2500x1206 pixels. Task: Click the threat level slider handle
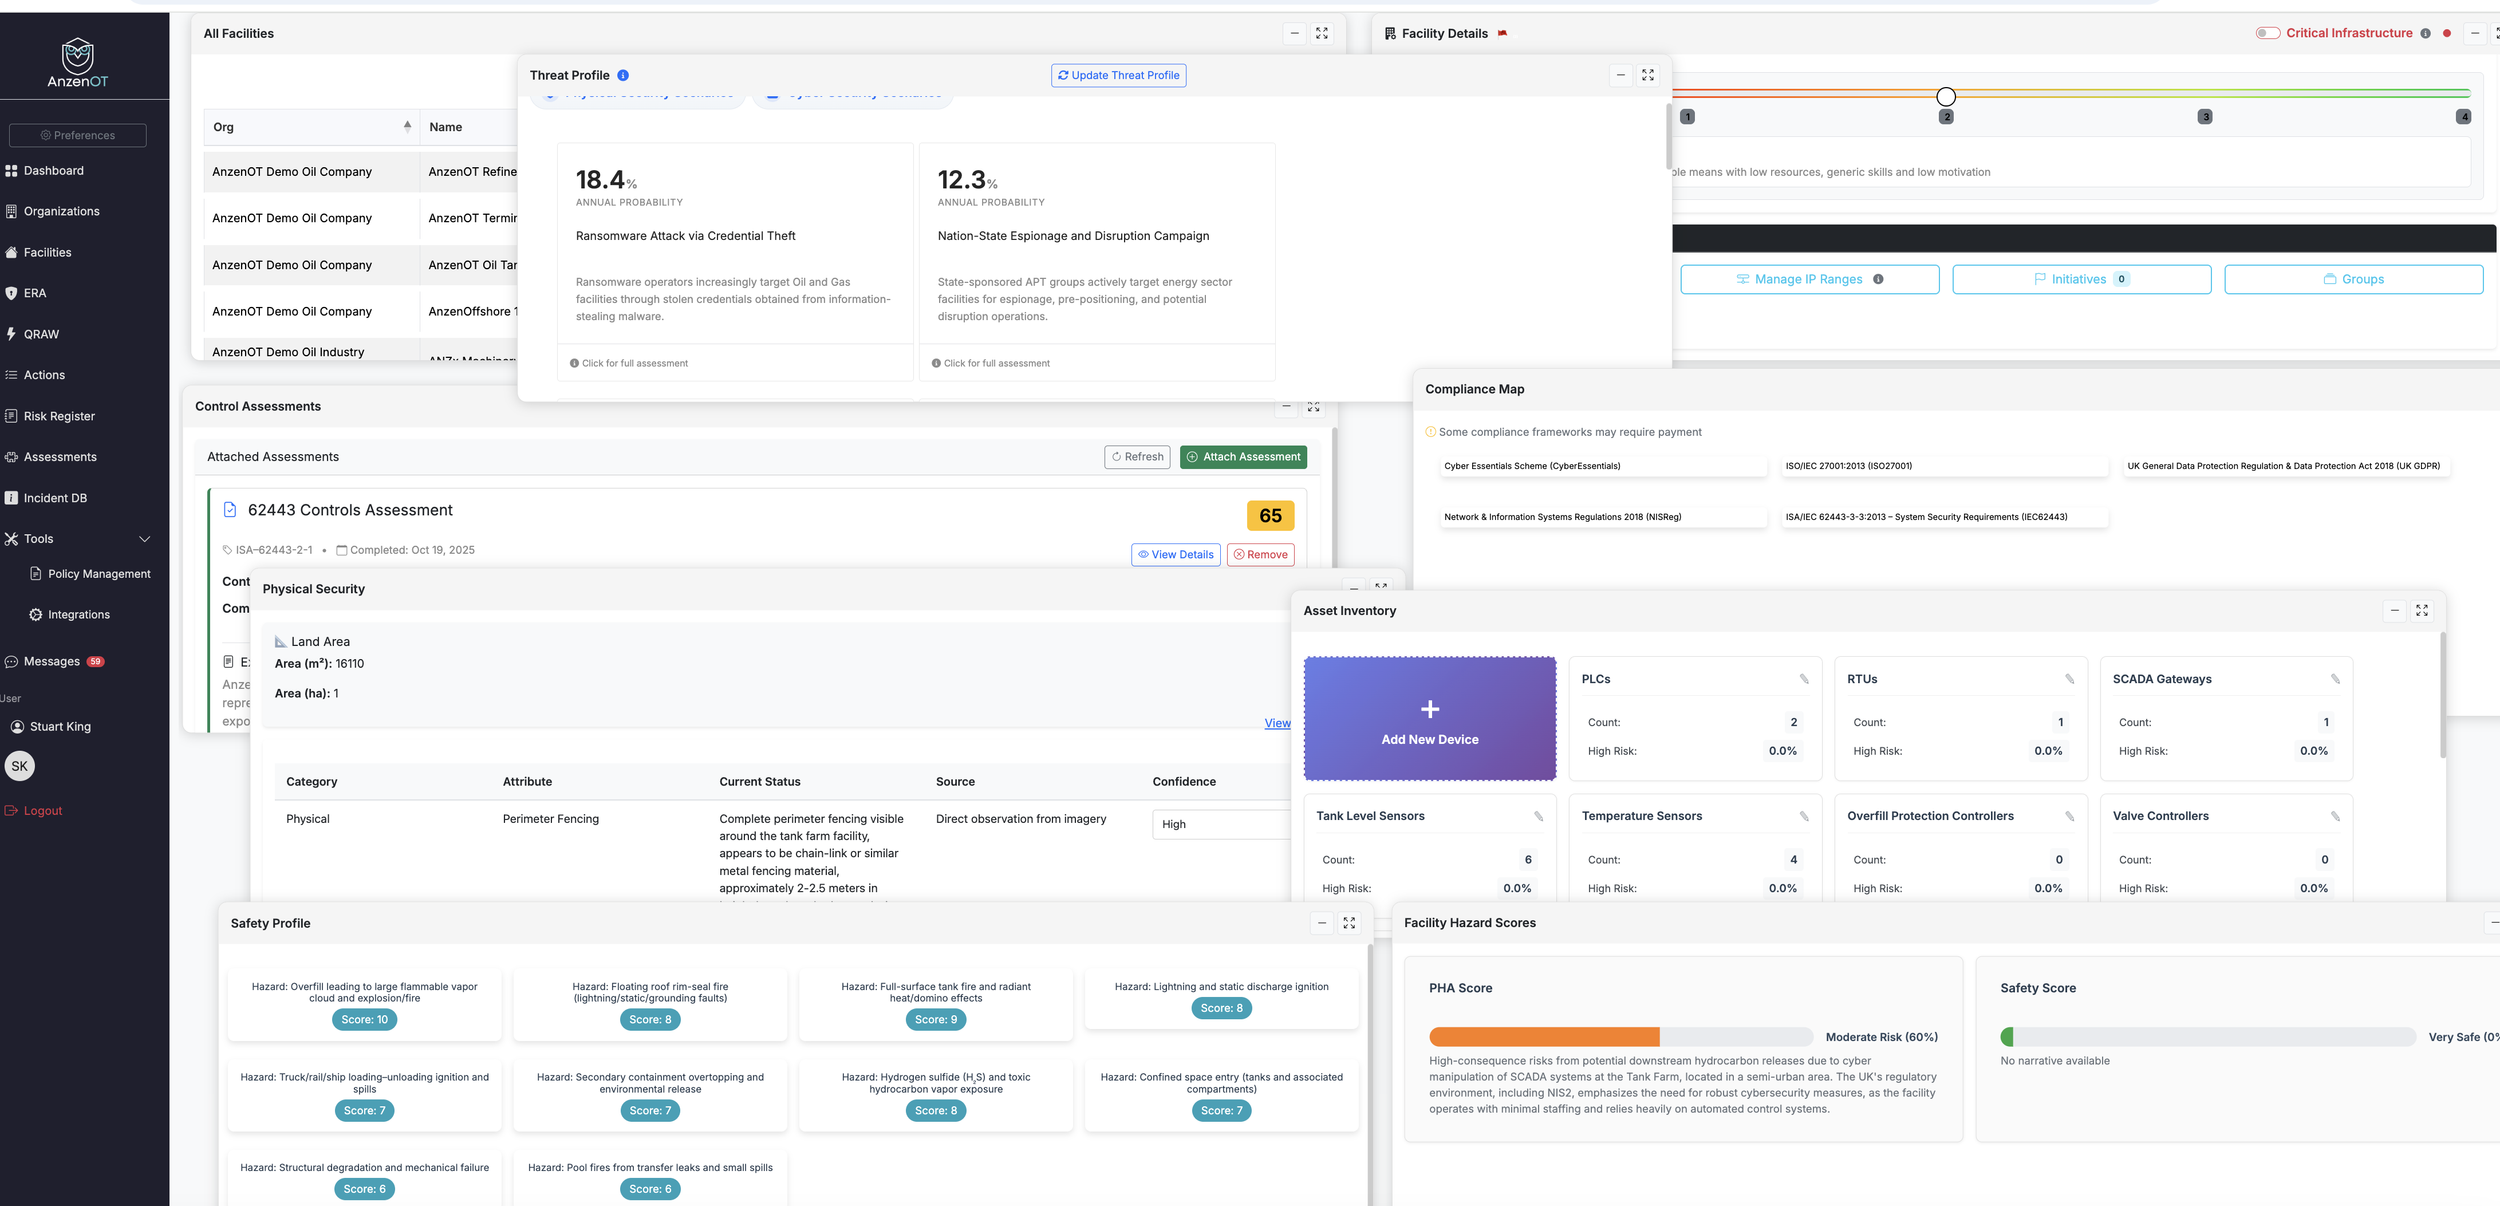click(x=1945, y=97)
